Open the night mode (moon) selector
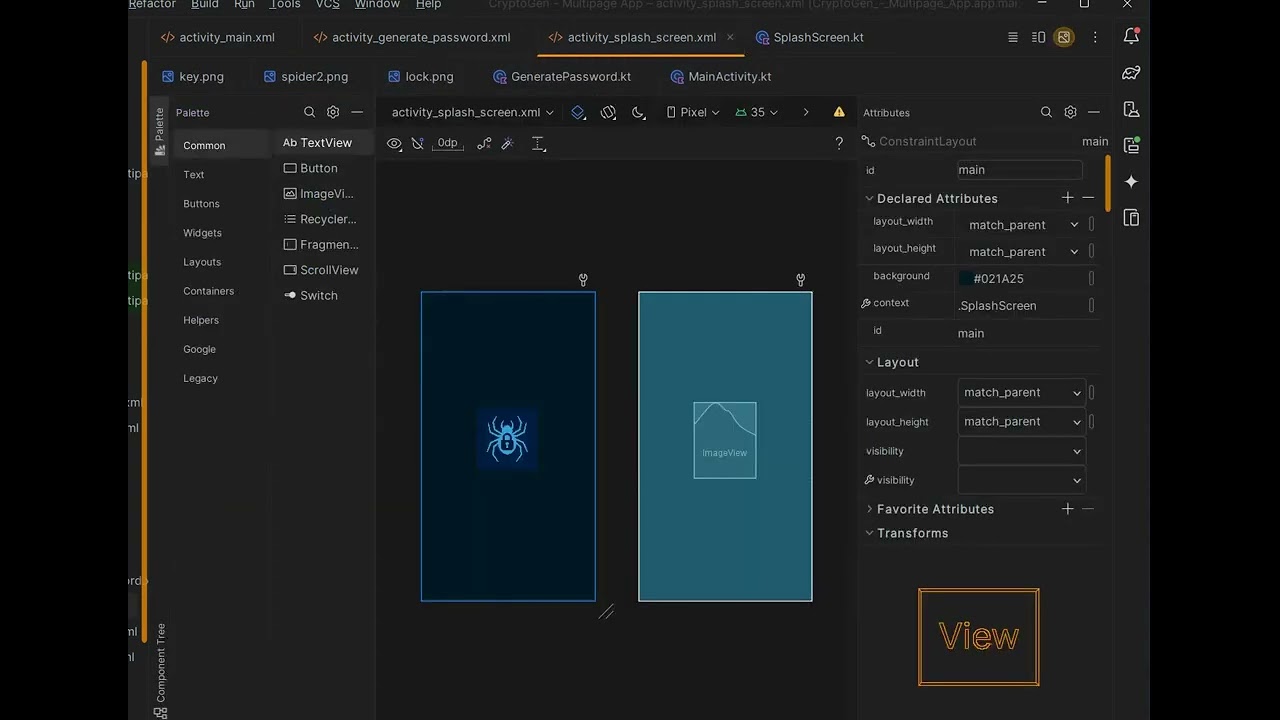Screen dimensions: 1280x720 click(638, 113)
